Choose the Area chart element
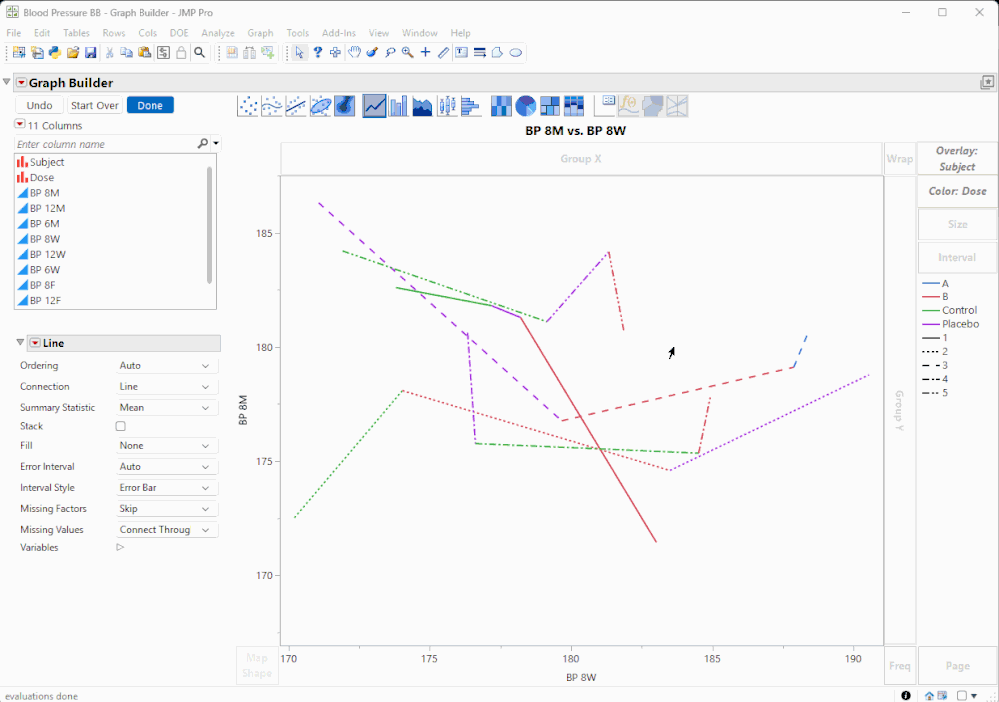The width and height of the screenshot is (999, 702). (423, 106)
